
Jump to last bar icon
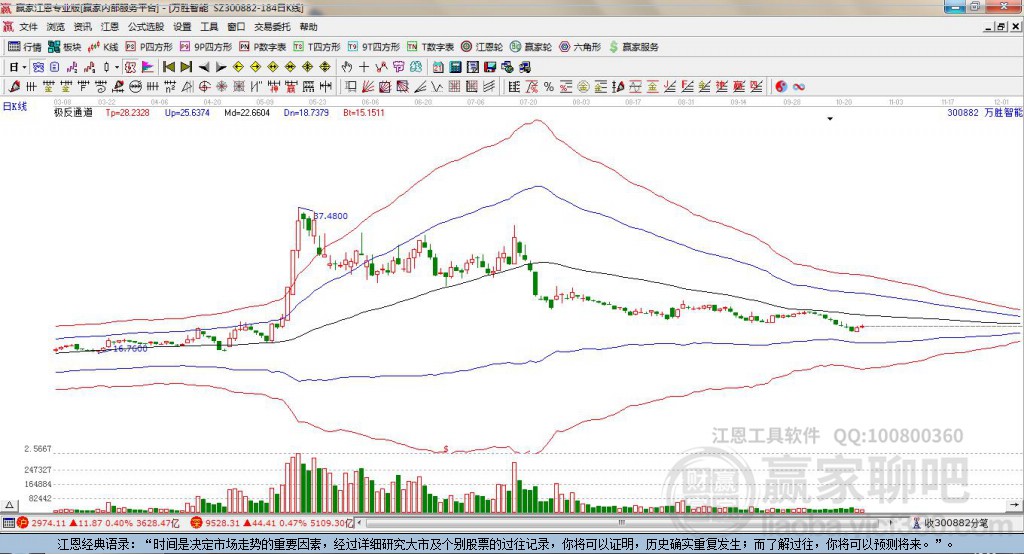point(186,67)
